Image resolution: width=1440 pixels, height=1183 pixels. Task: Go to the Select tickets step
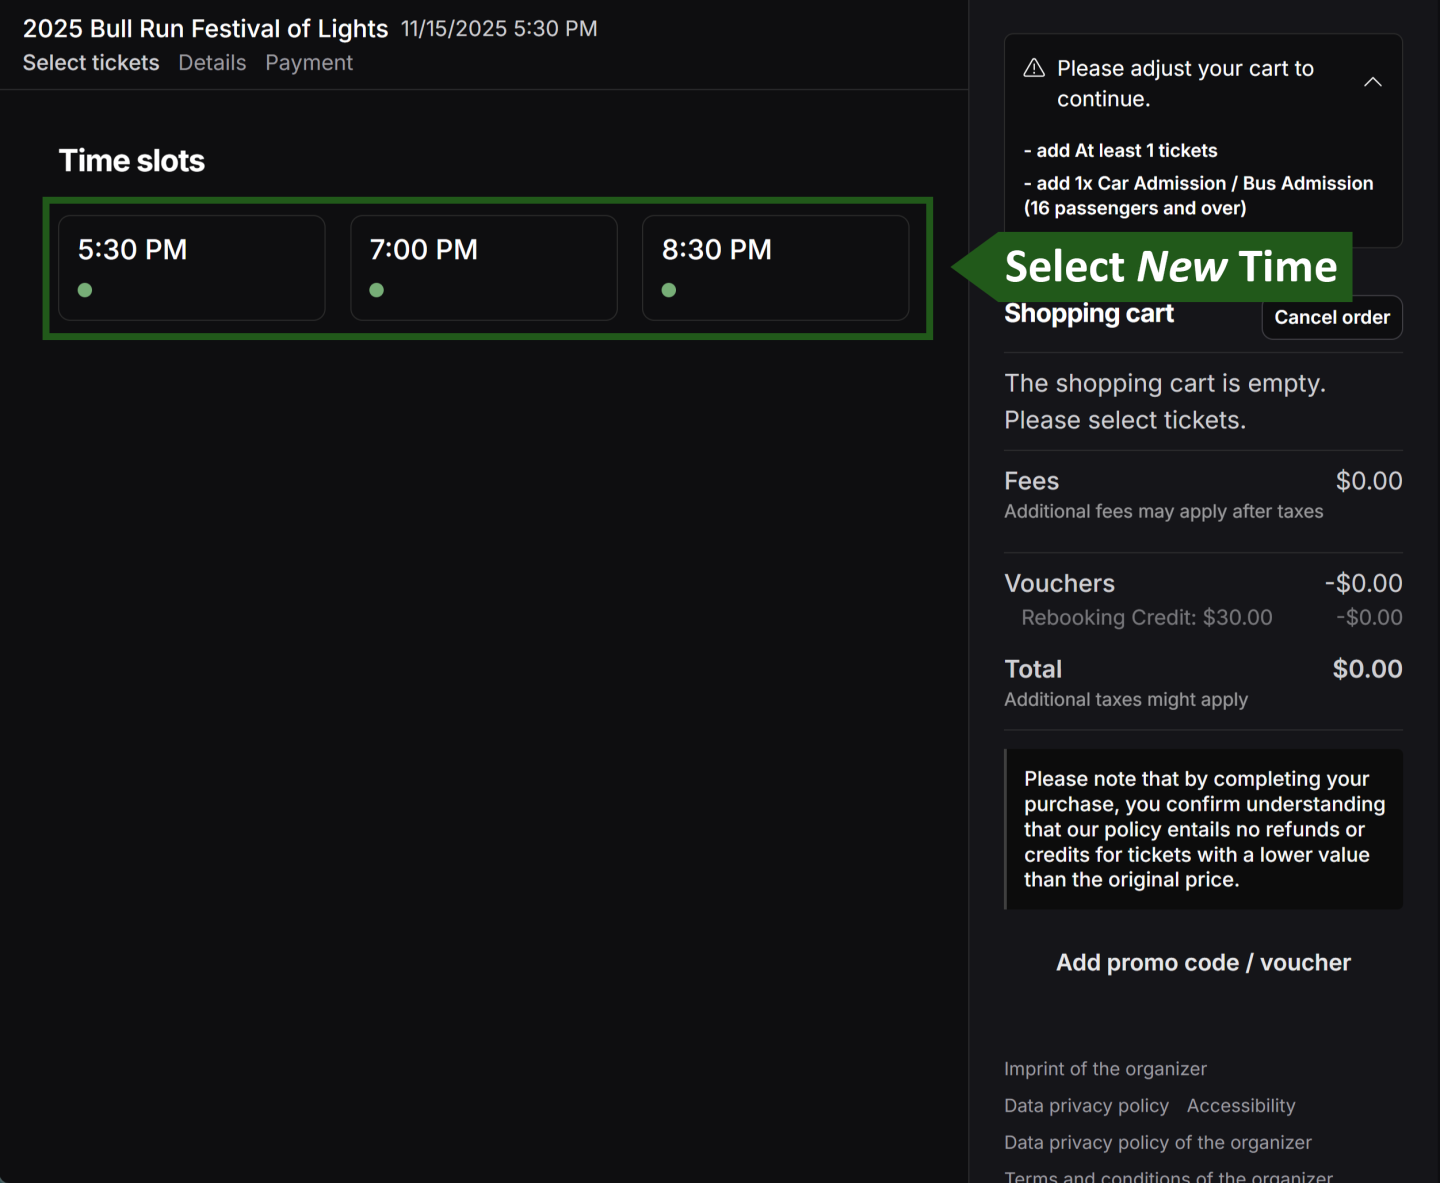pos(91,62)
